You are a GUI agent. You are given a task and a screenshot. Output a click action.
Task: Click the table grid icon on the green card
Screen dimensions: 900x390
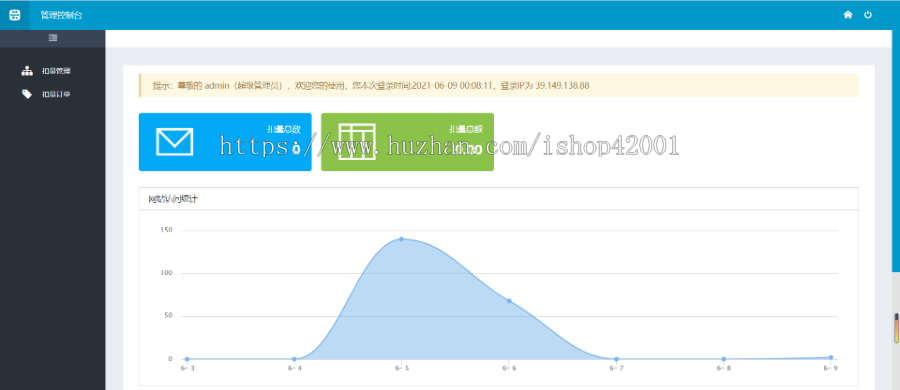(x=357, y=141)
